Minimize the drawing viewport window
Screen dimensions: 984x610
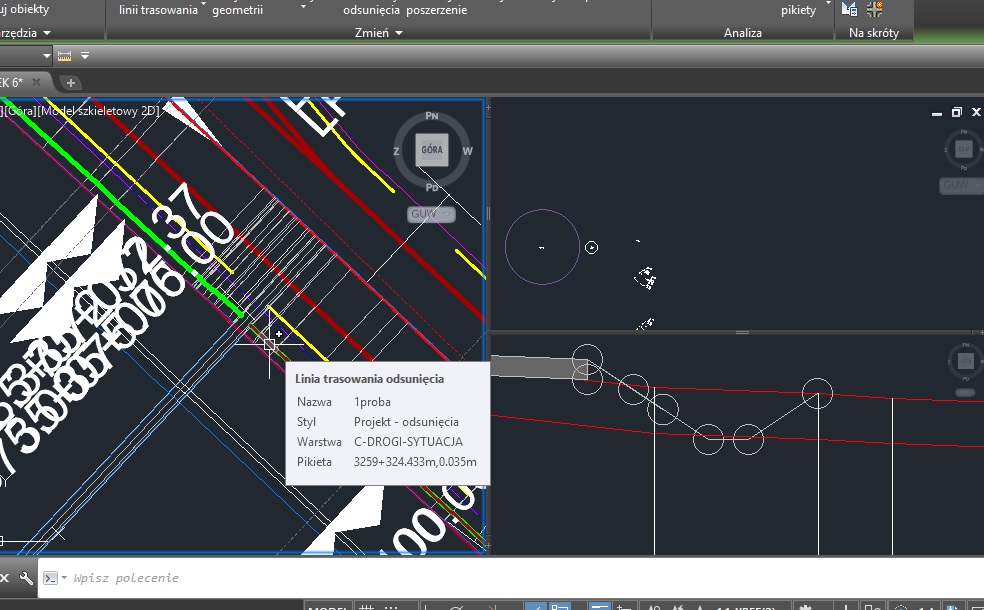coord(937,113)
